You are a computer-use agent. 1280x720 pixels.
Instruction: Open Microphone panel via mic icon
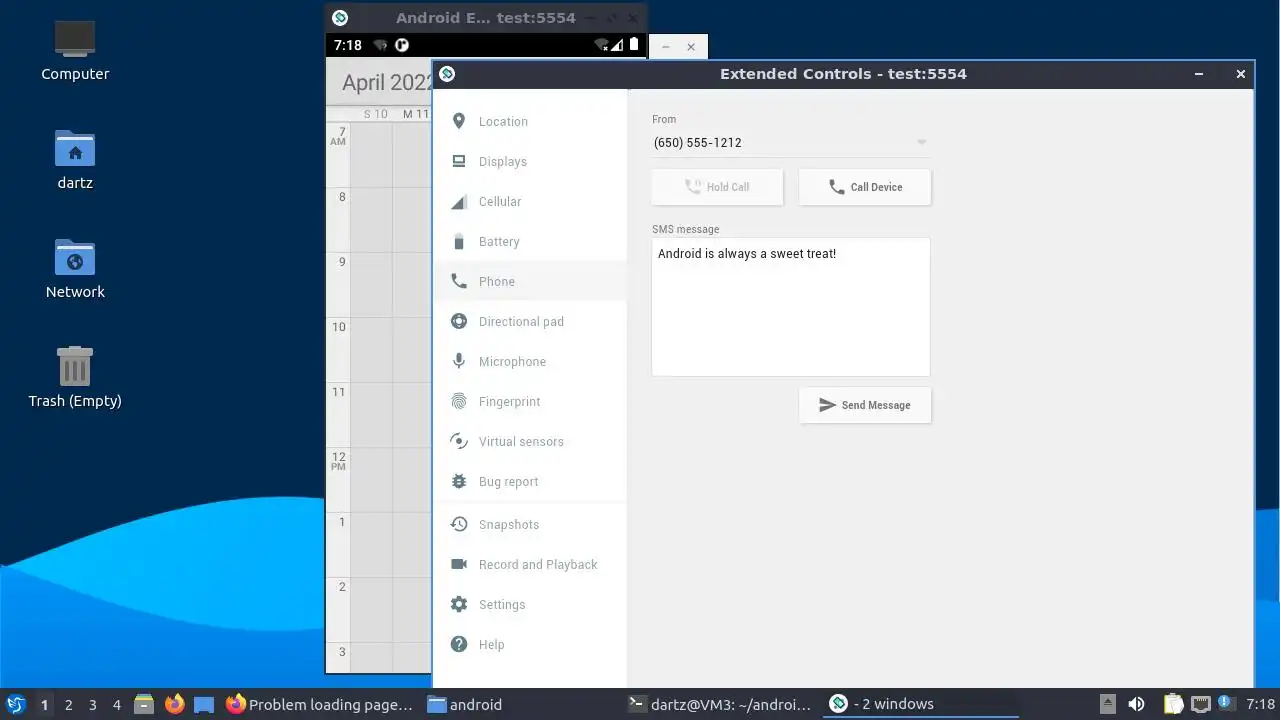click(x=459, y=361)
